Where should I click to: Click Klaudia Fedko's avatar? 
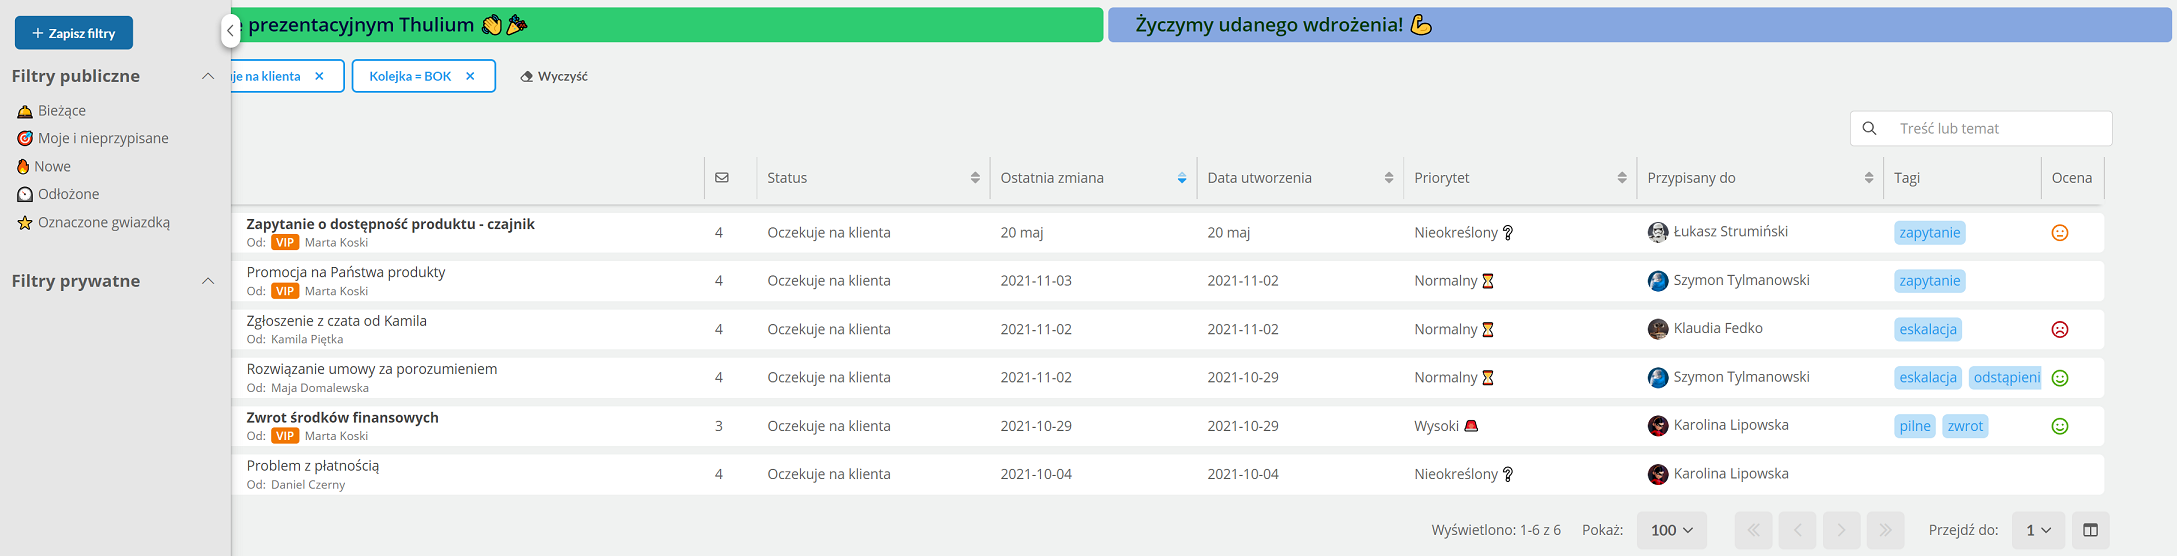point(1658,328)
